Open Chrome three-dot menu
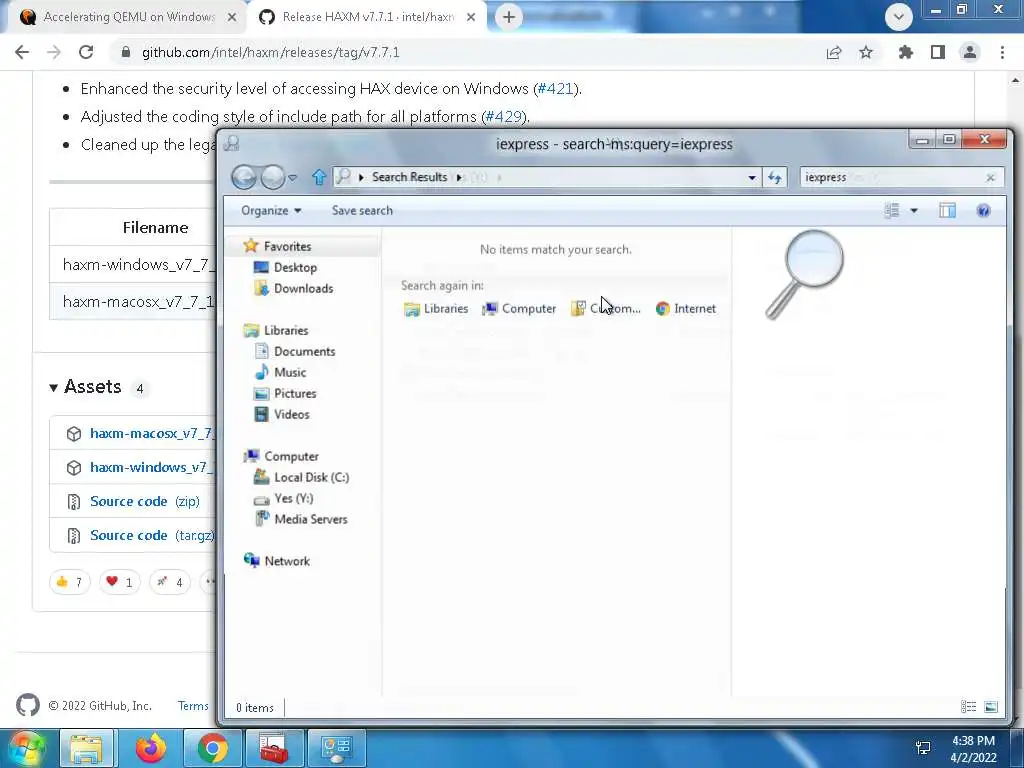 (x=1002, y=52)
